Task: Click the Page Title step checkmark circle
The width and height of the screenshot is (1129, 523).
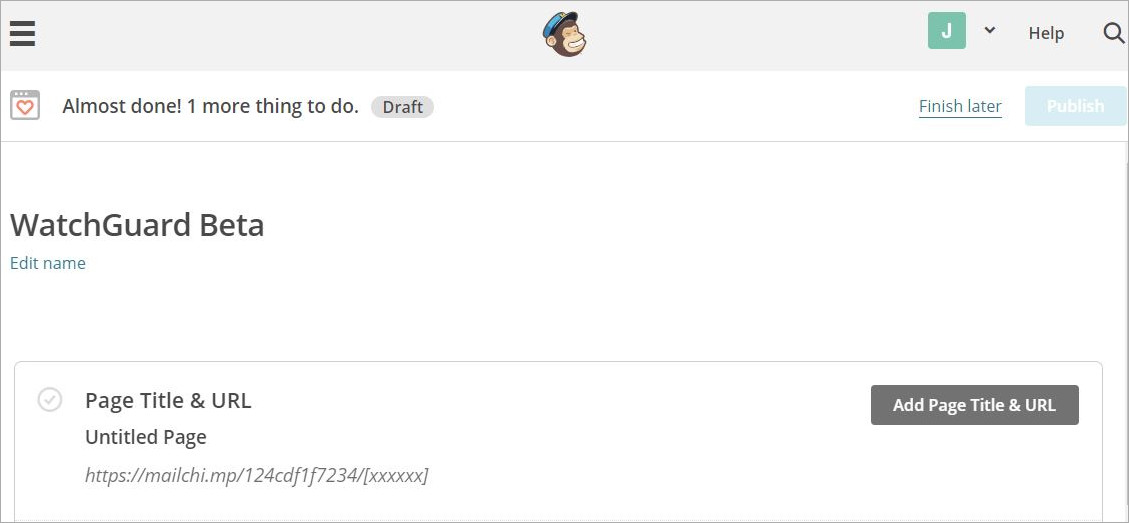Action: pos(50,400)
